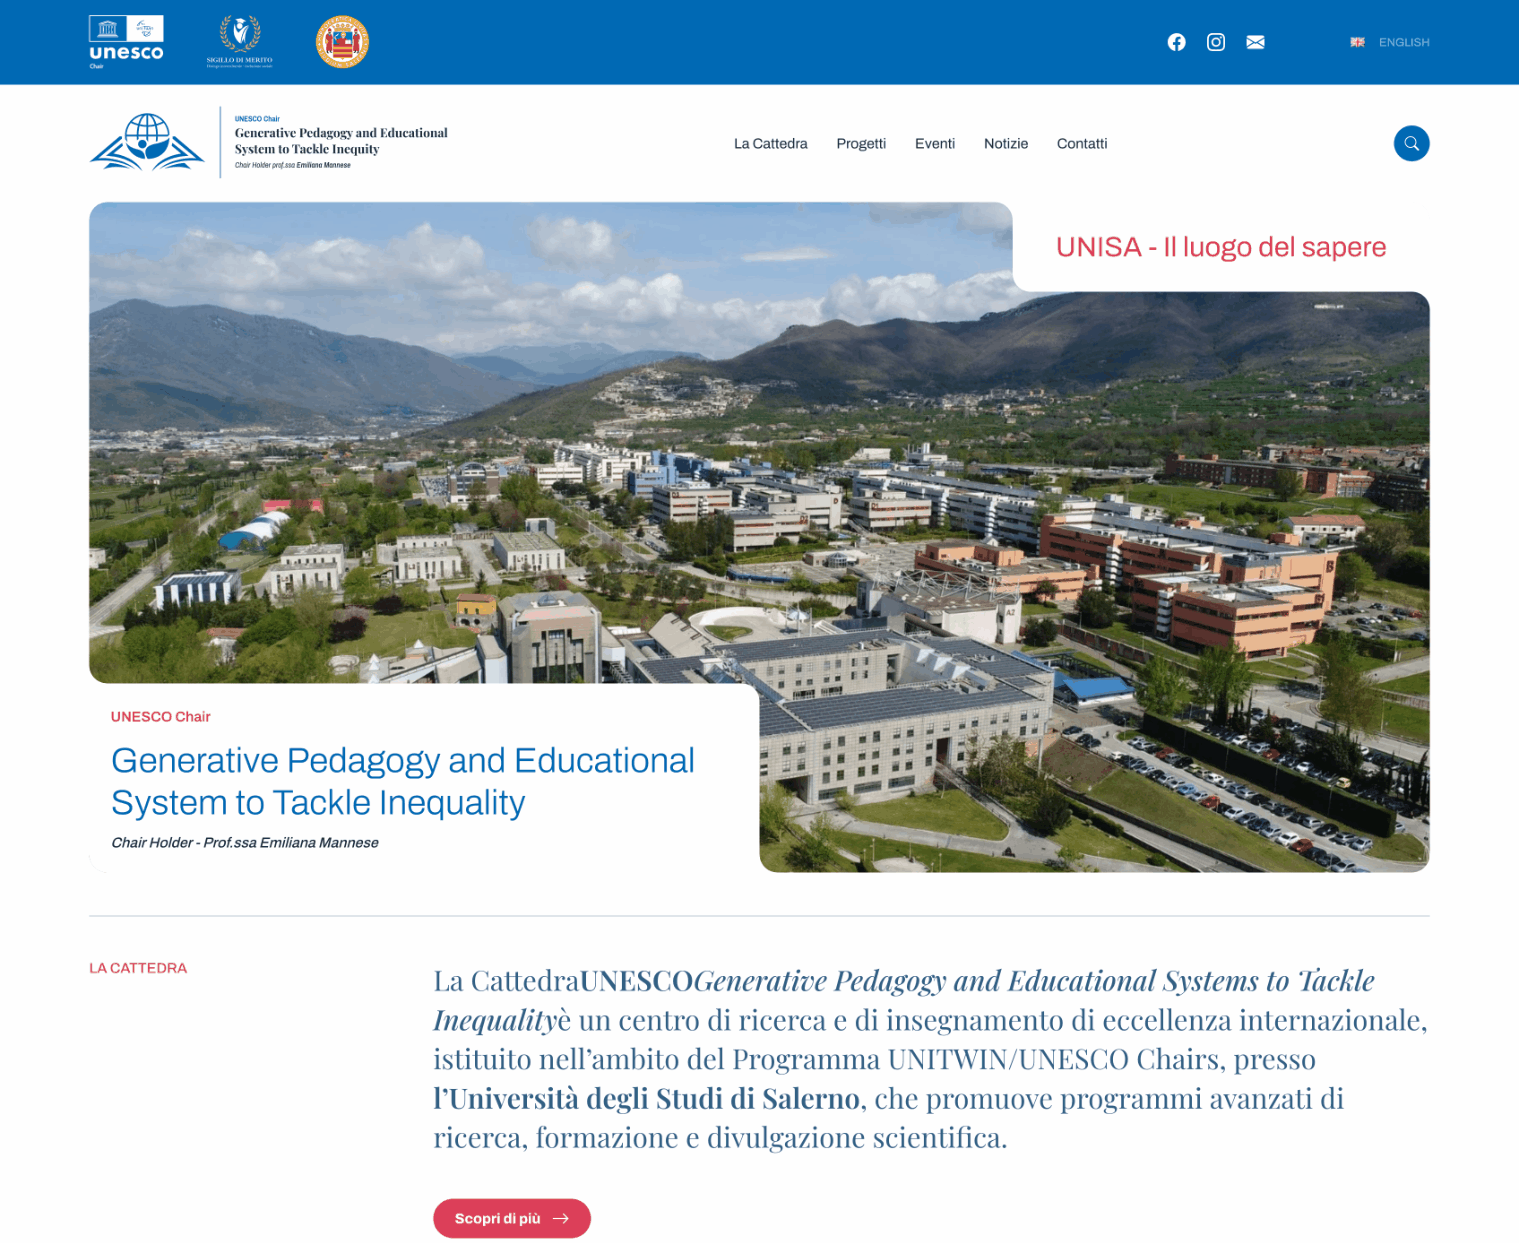Click the UNISA - Il luogo del sapere heading
This screenshot has height=1243, width=1519.
click(x=1221, y=246)
